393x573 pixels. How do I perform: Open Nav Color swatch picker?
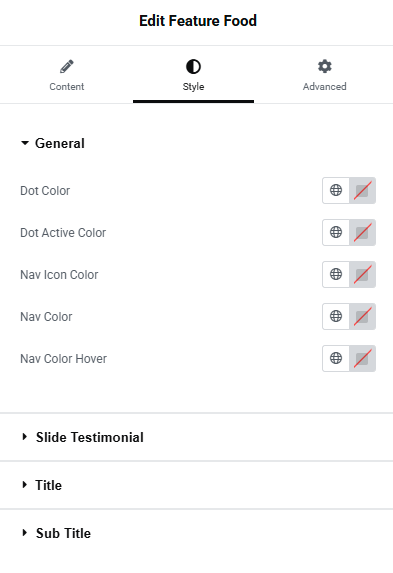[362, 316]
